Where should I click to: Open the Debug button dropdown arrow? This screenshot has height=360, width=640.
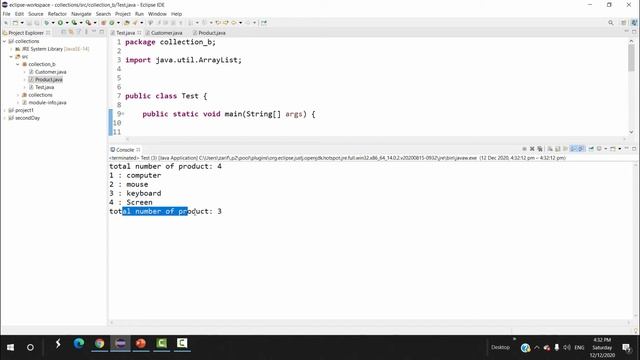tap(53, 23)
